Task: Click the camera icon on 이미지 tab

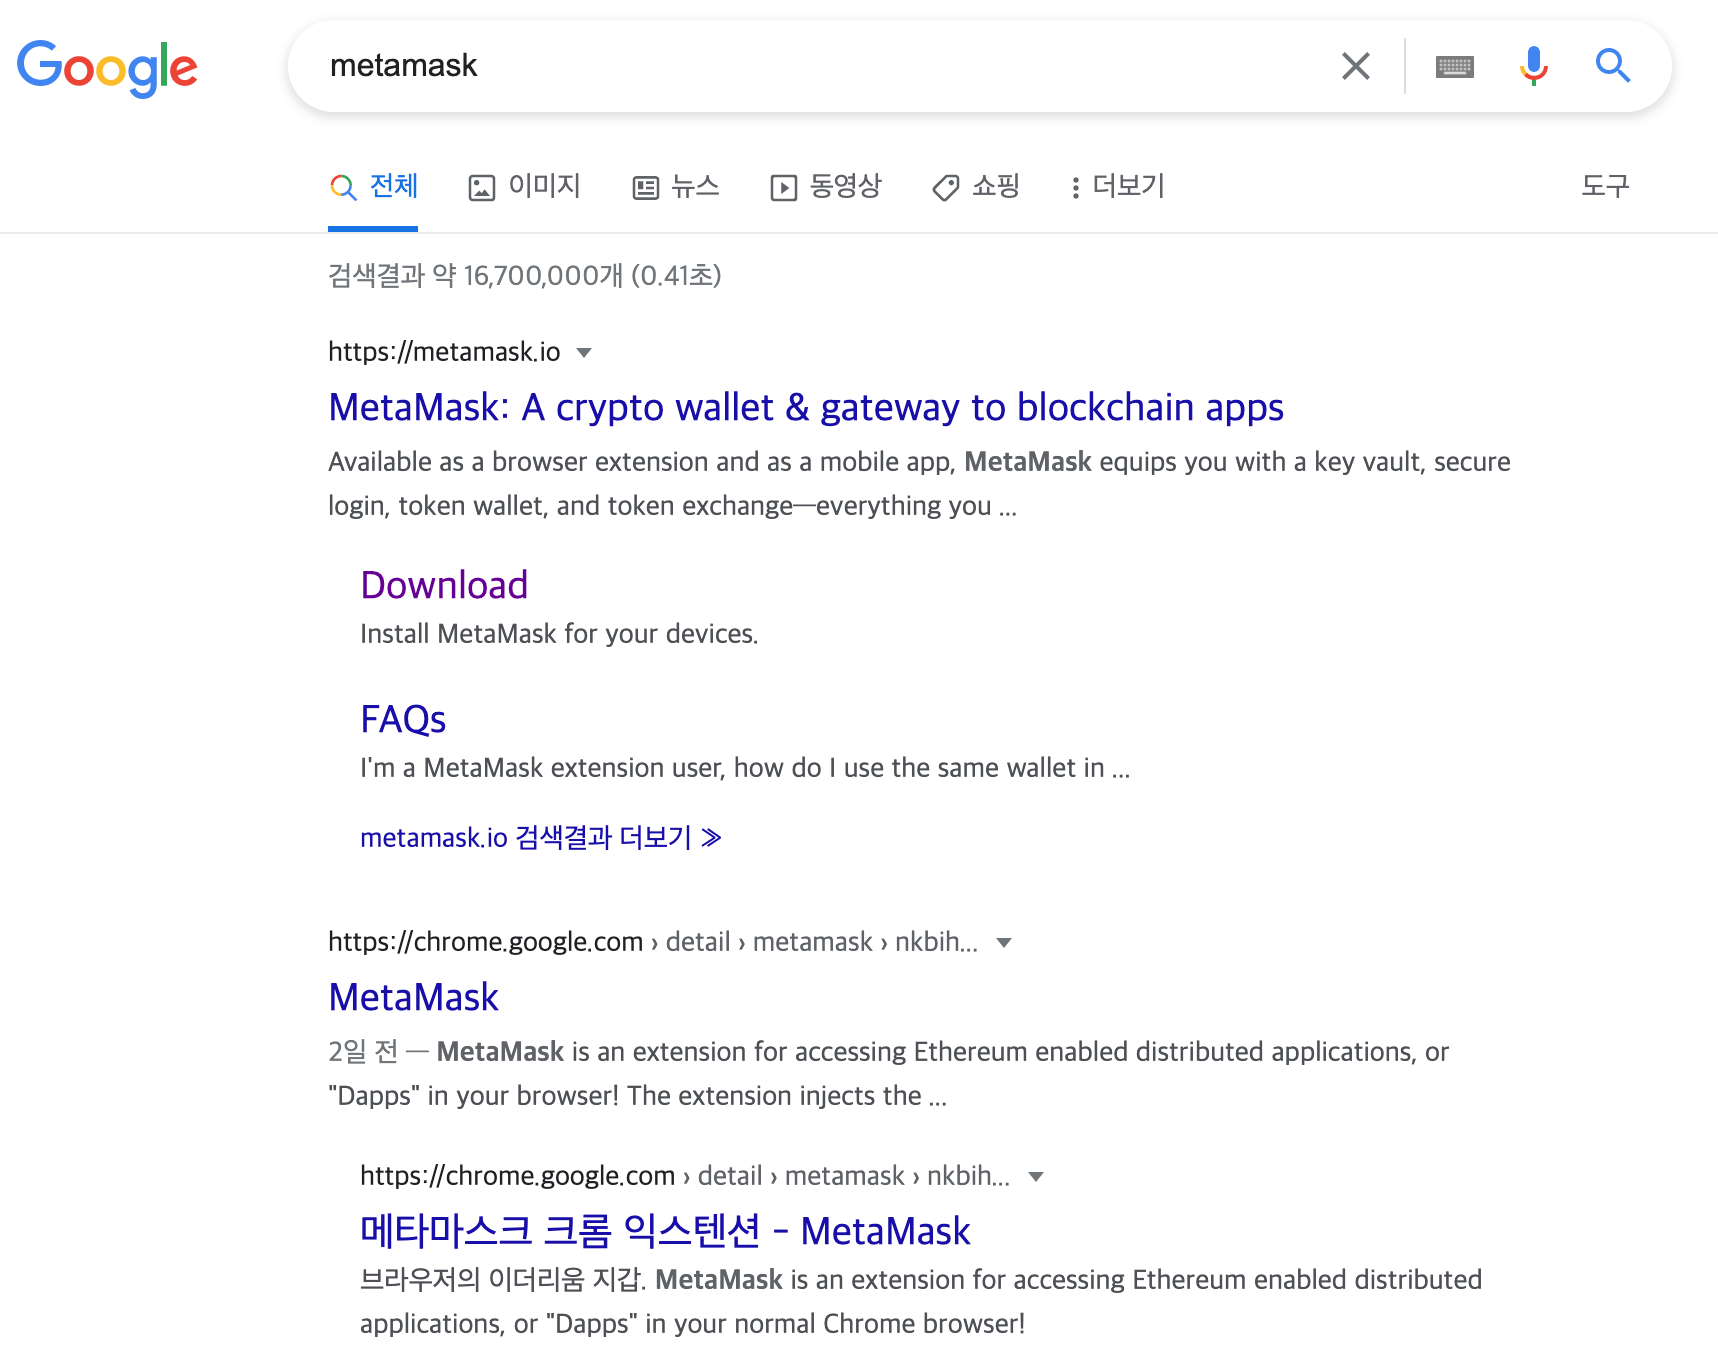Action: tap(483, 186)
